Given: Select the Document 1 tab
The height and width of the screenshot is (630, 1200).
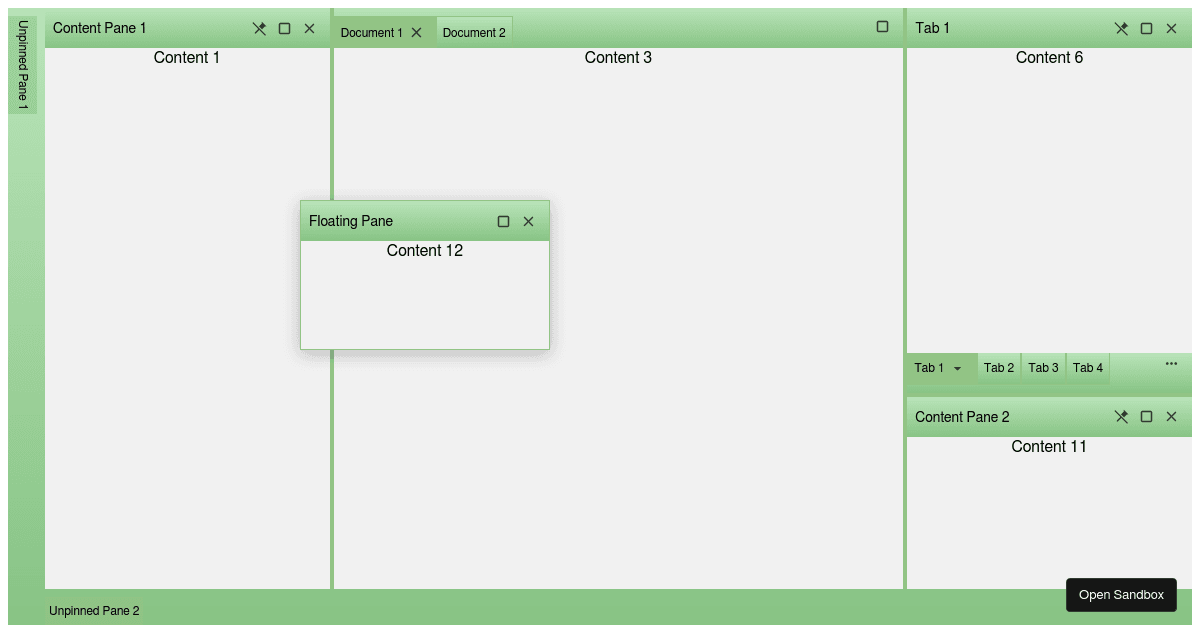Looking at the screenshot, I should tap(370, 32).
